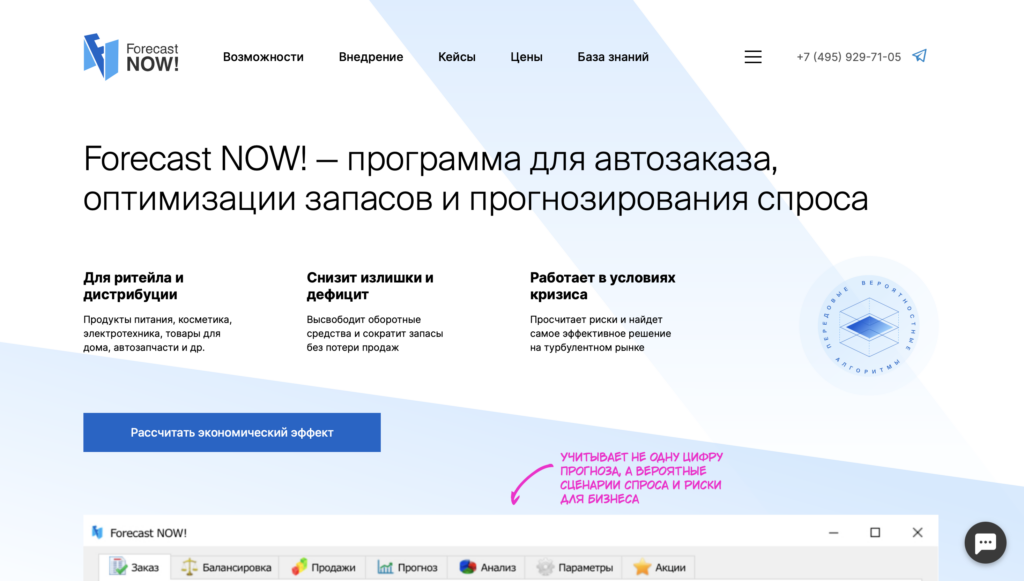Open the live chat bubble

pos(985,542)
